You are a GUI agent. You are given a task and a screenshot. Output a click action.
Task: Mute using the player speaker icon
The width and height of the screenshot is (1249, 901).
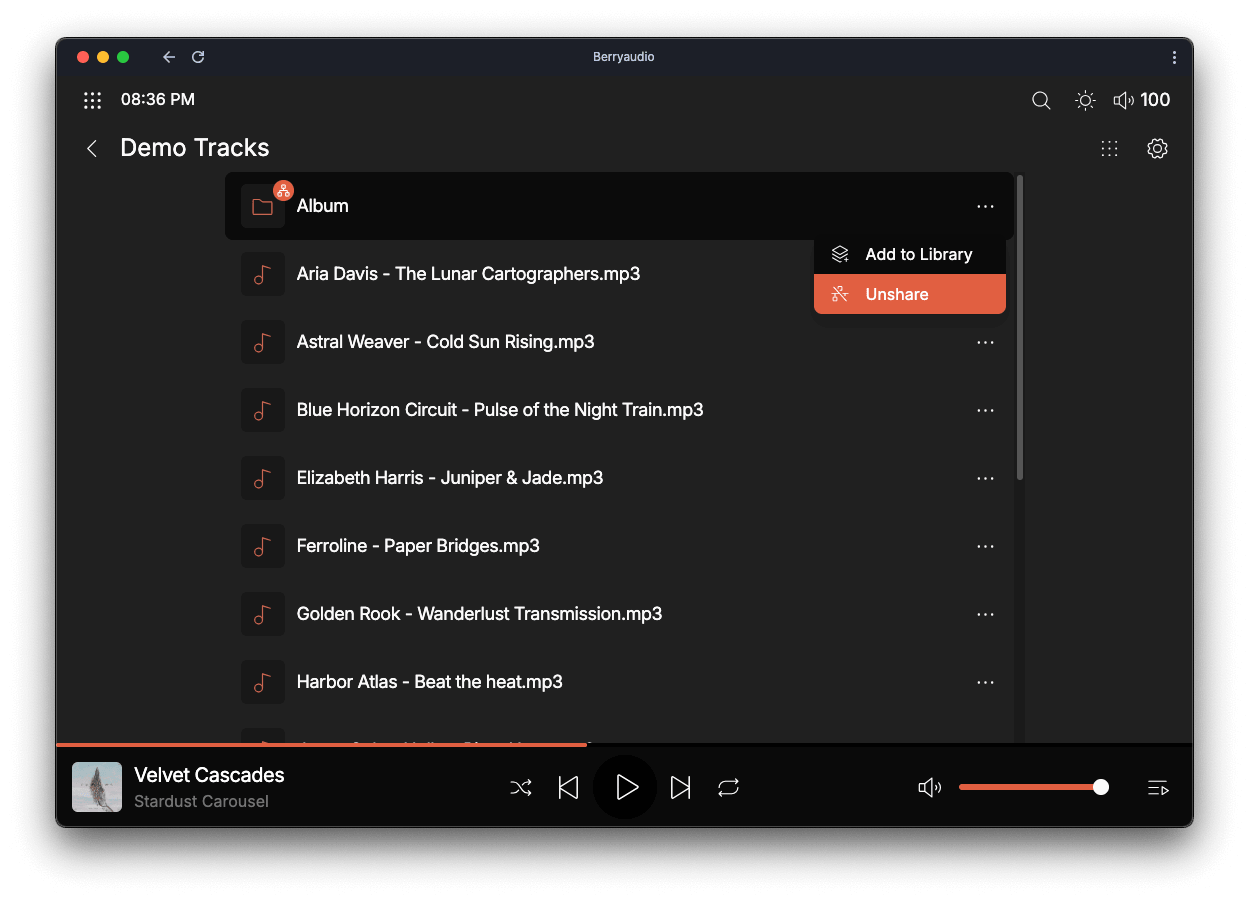pyautogui.click(x=929, y=788)
